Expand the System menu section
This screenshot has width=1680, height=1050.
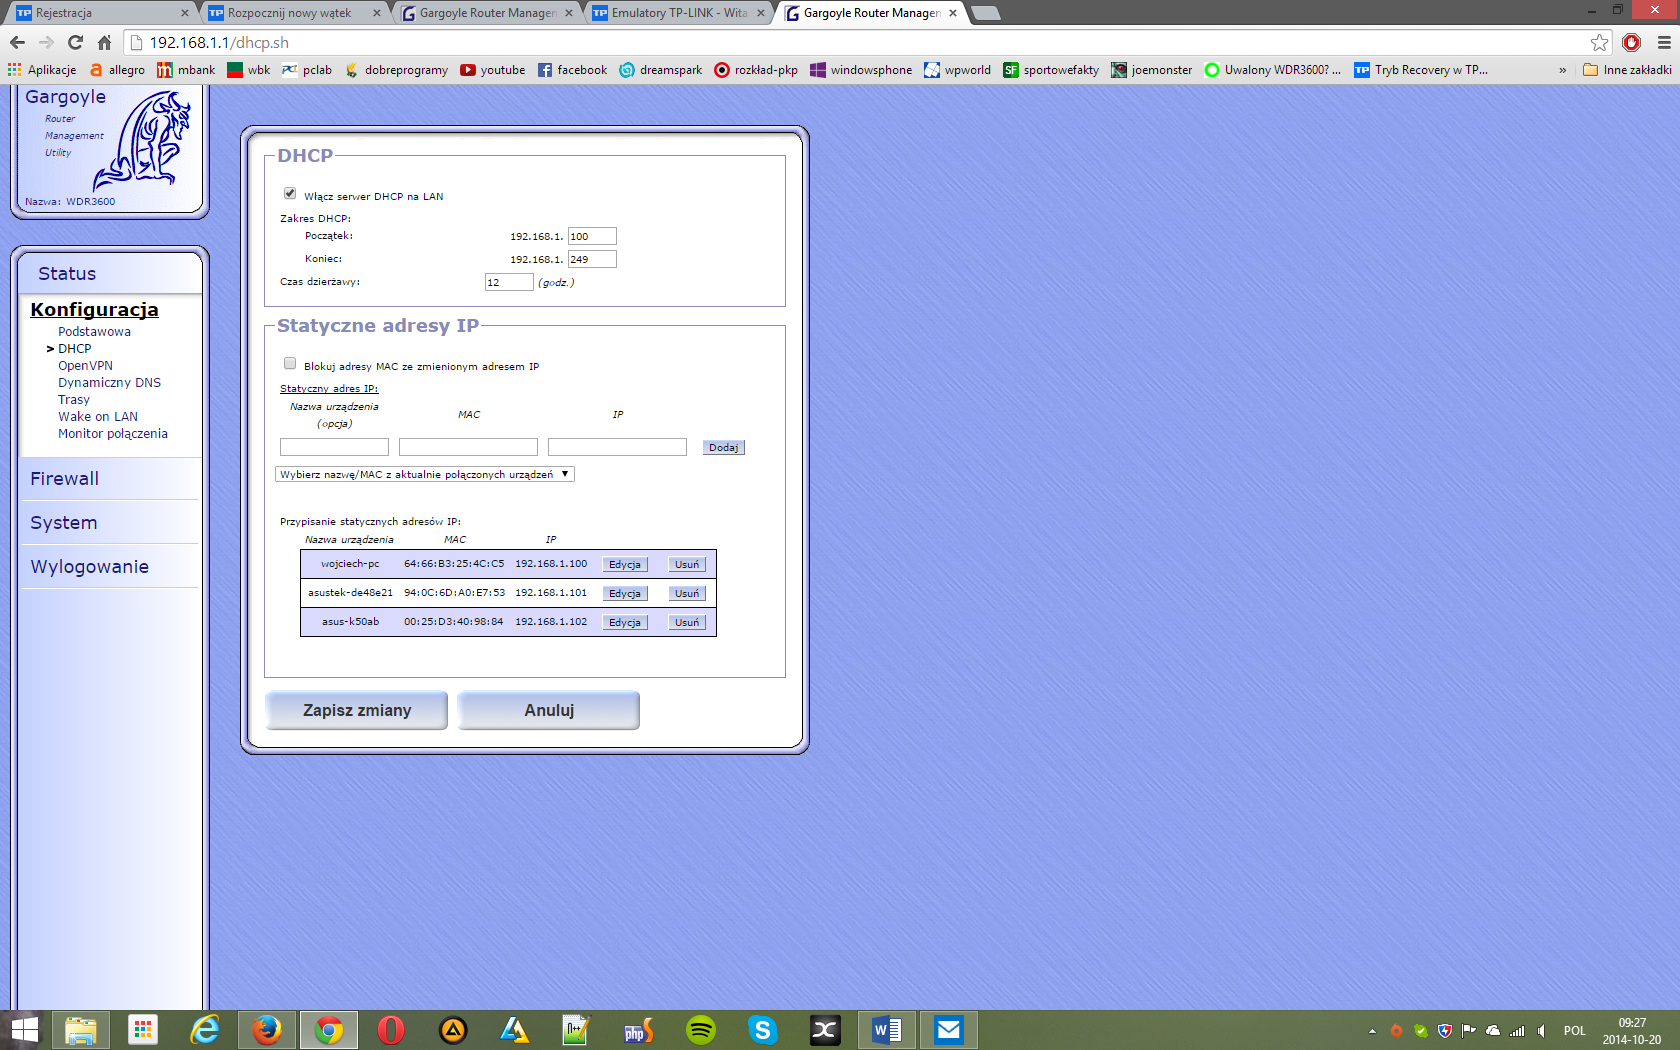point(63,523)
